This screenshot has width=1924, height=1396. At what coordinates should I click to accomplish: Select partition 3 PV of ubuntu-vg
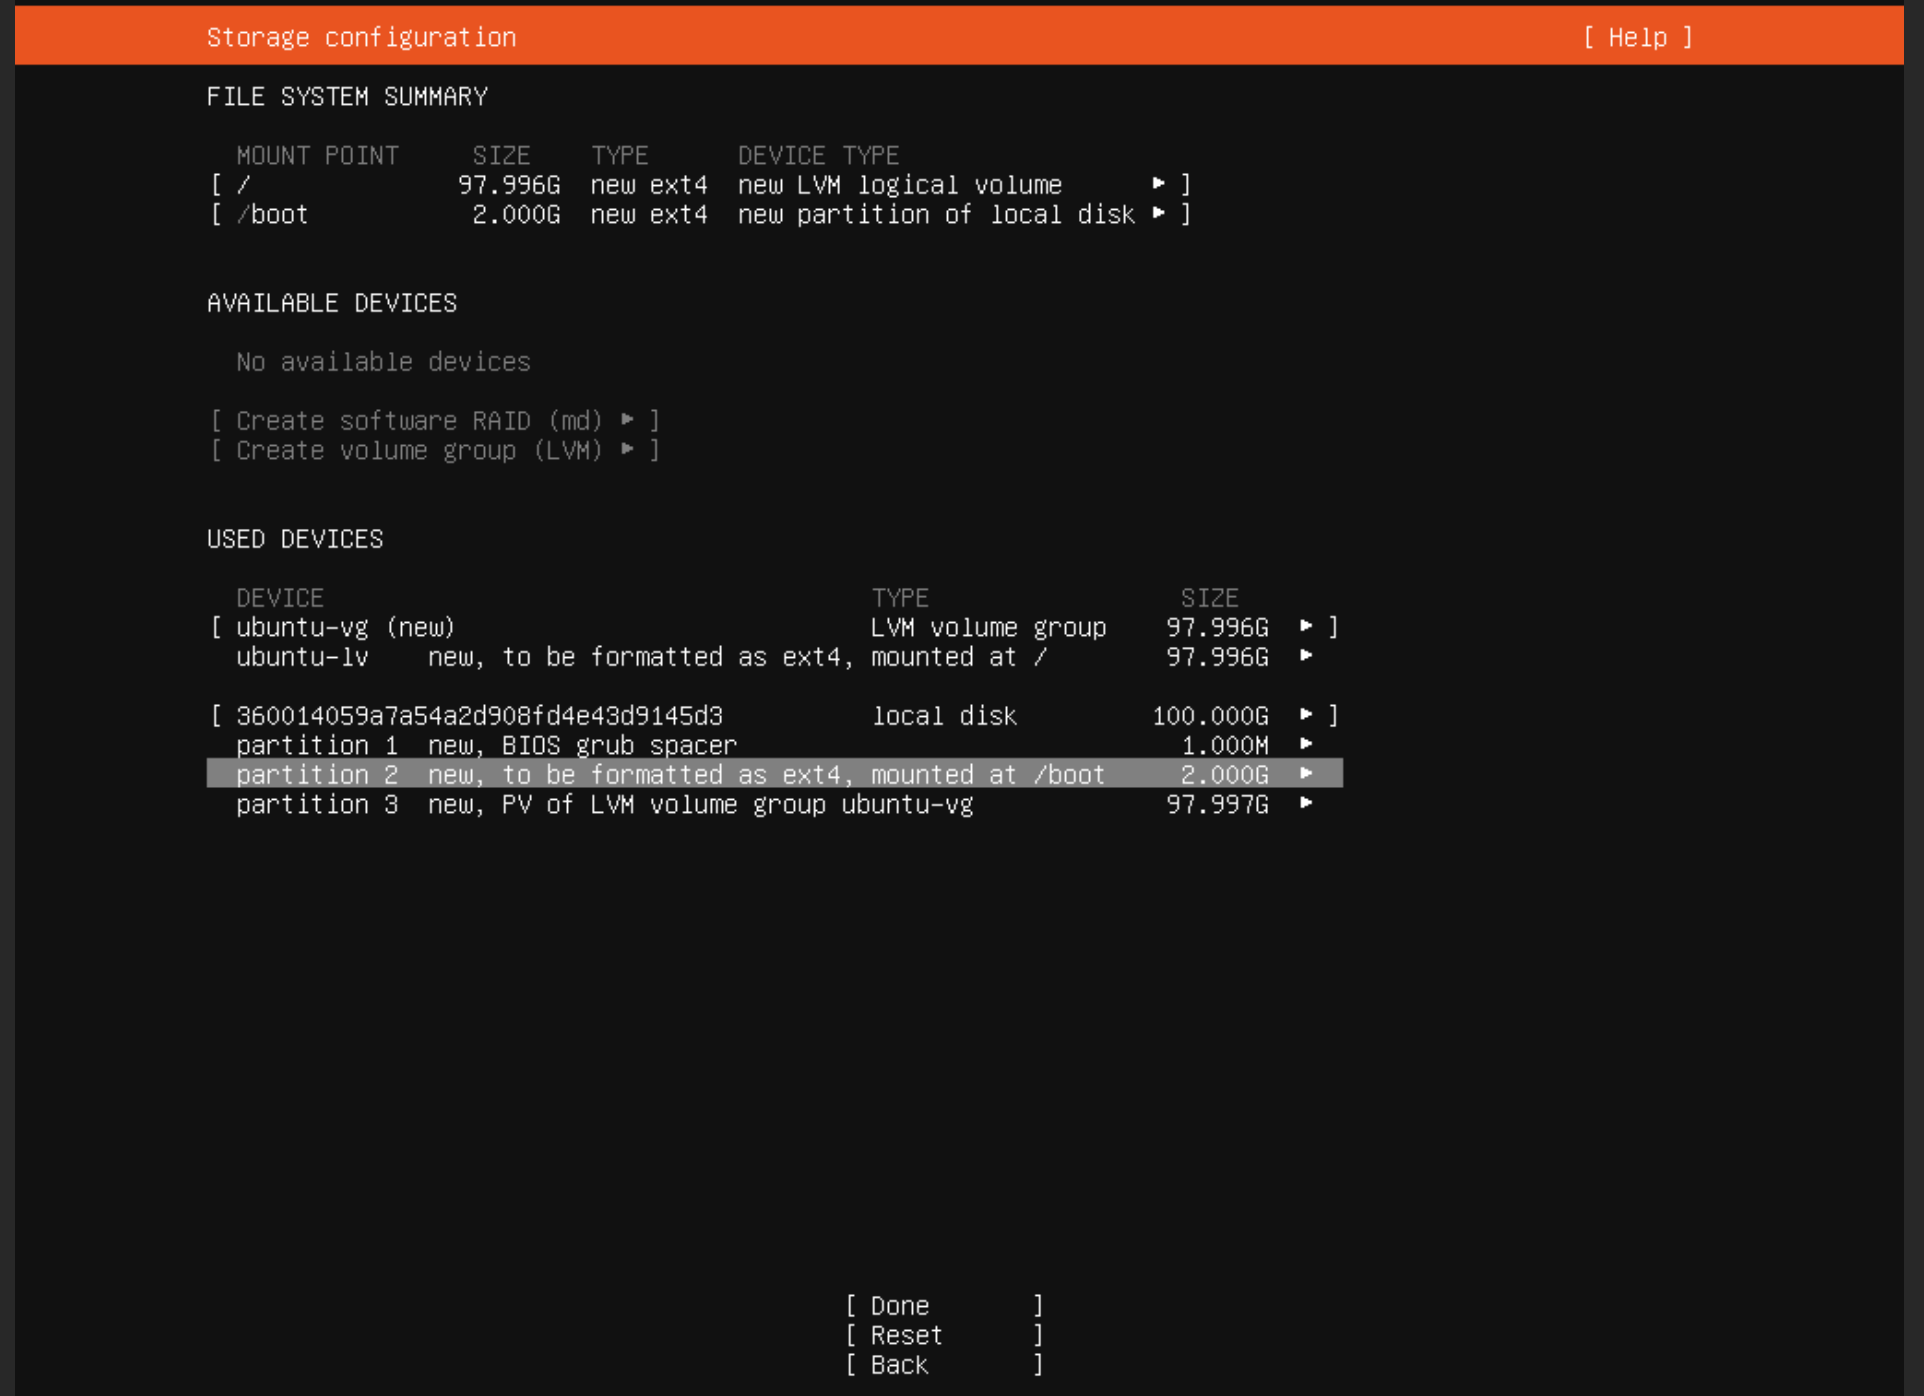[x=604, y=805]
